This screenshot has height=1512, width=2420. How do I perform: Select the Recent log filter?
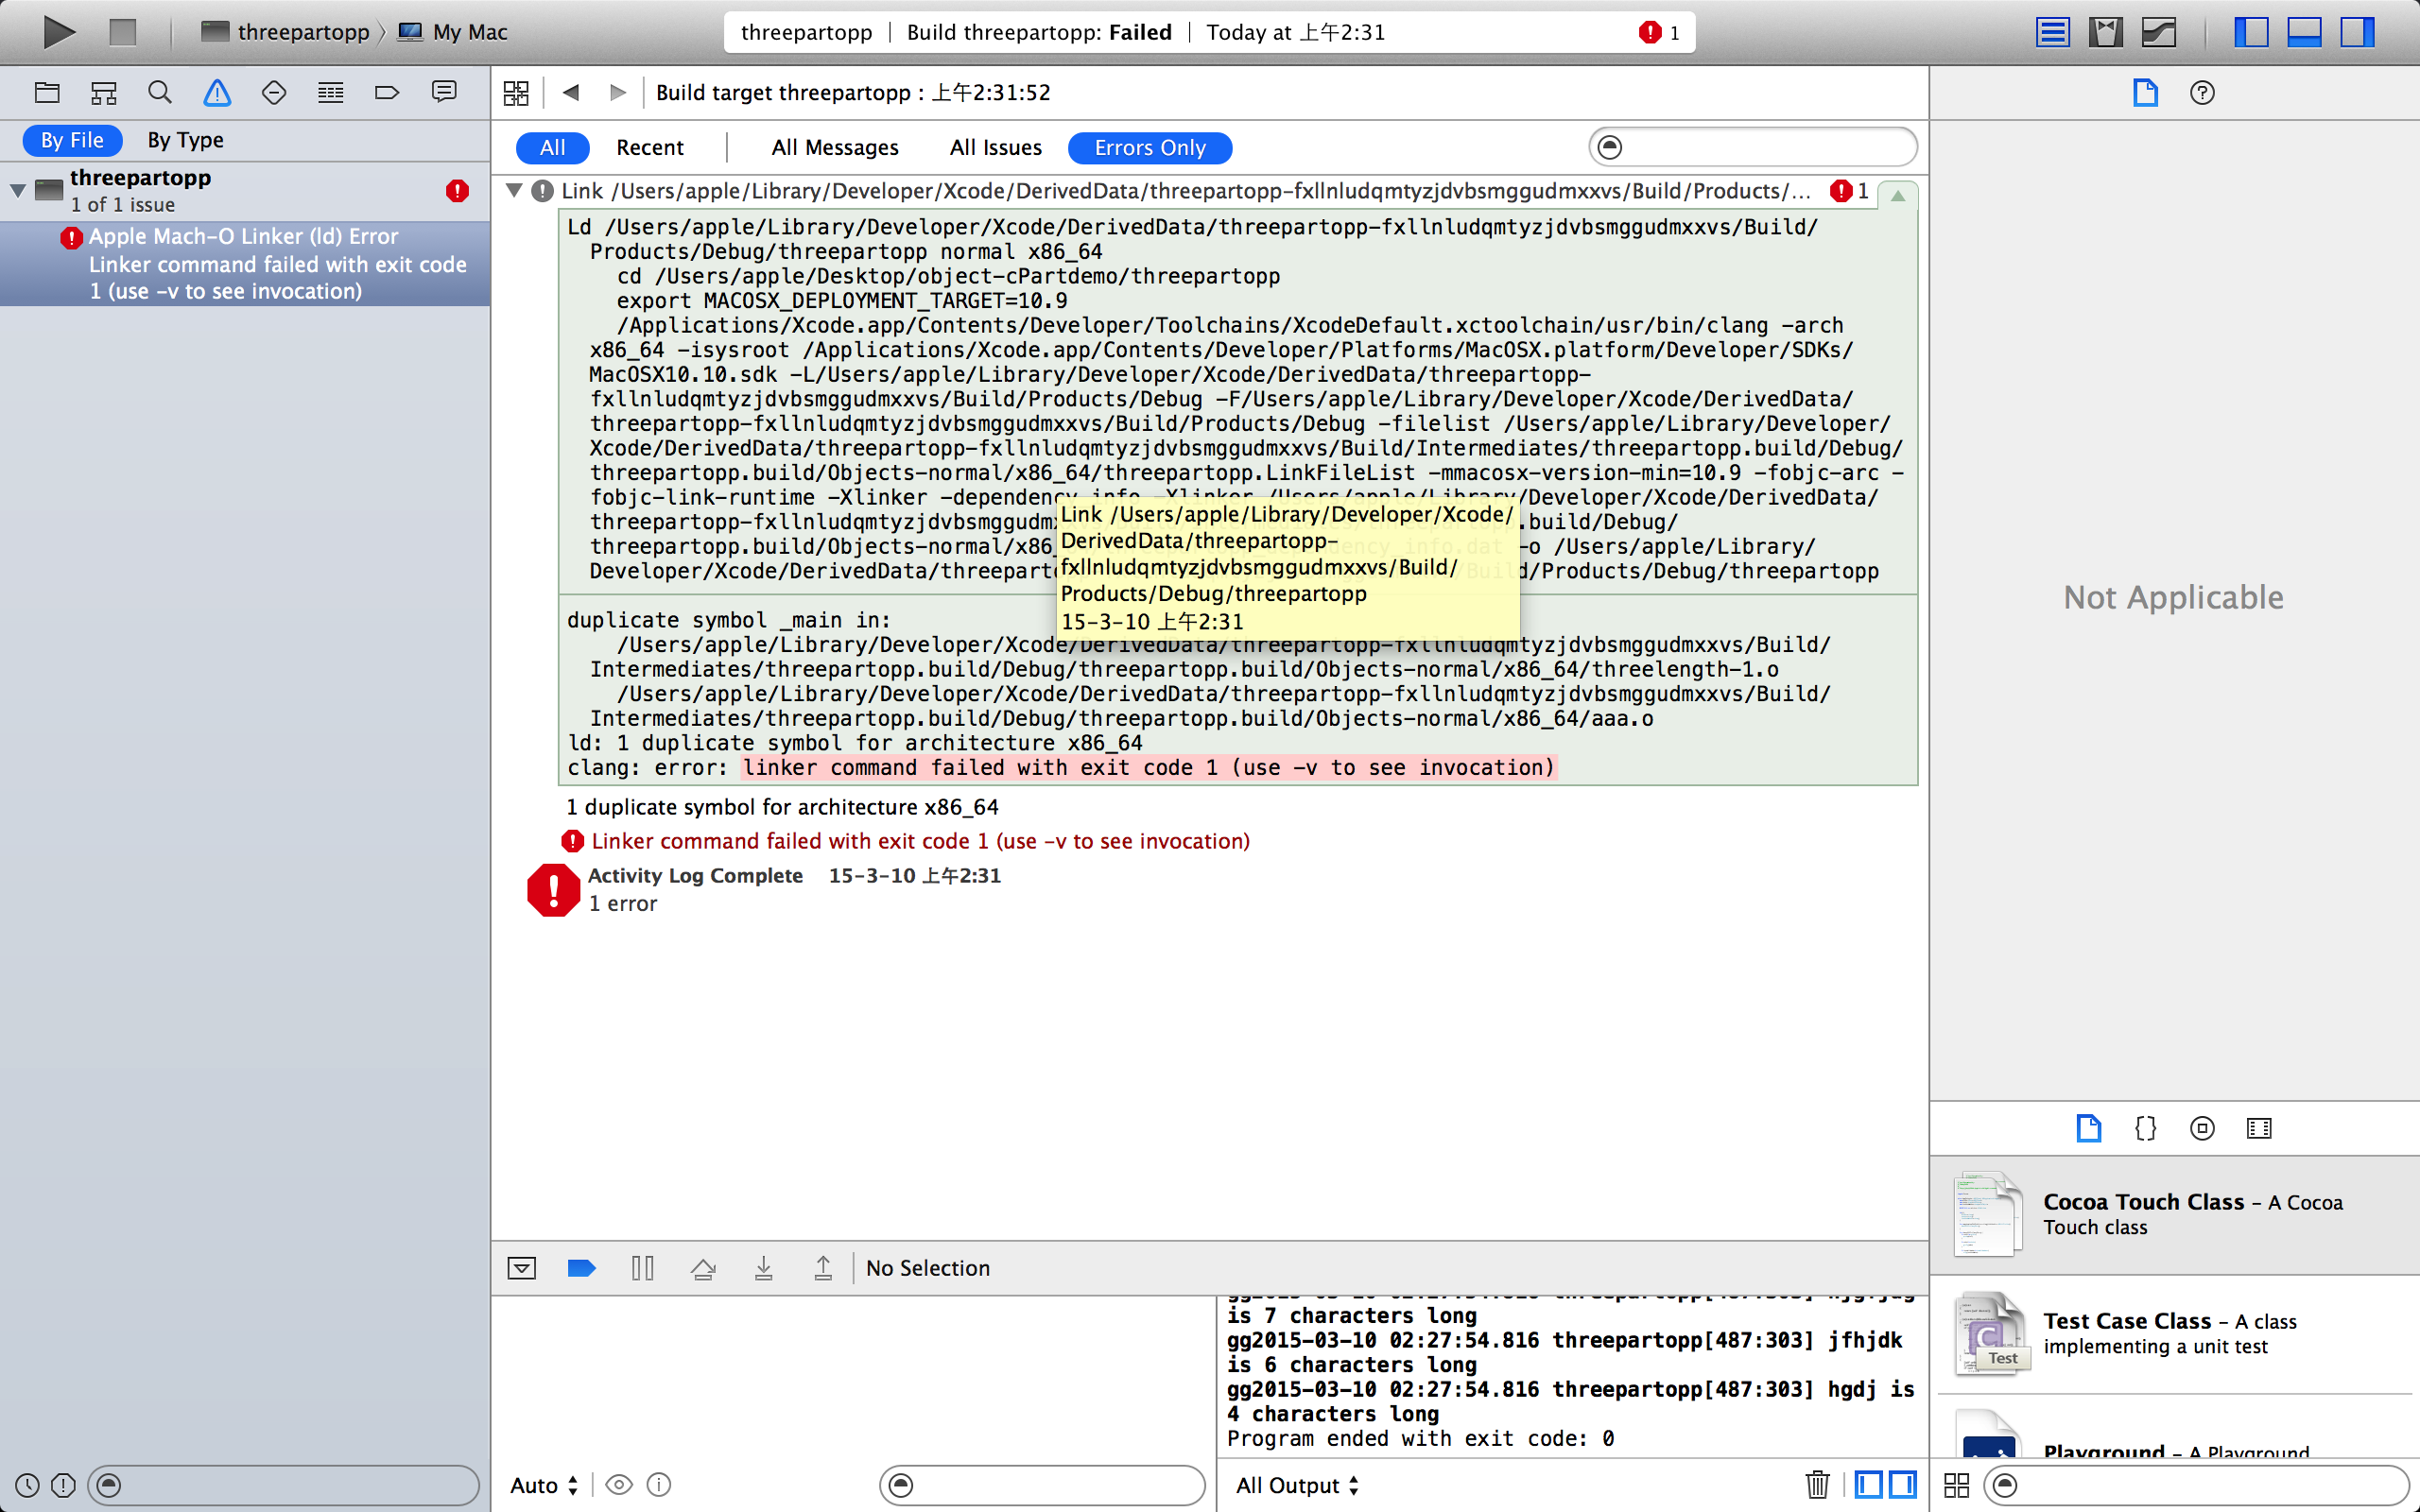pyautogui.click(x=650, y=147)
